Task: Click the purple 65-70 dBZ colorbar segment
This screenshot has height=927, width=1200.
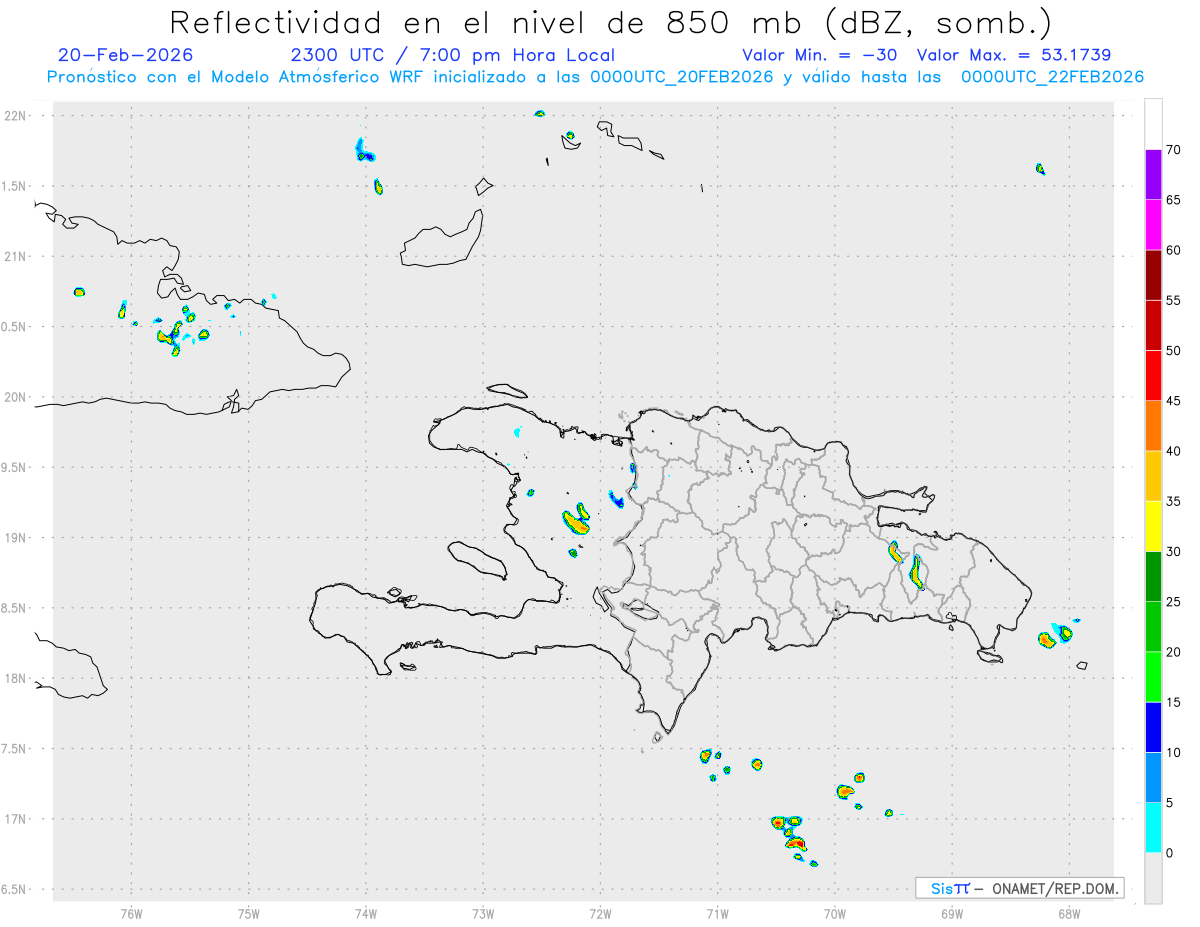Action: 1153,175
